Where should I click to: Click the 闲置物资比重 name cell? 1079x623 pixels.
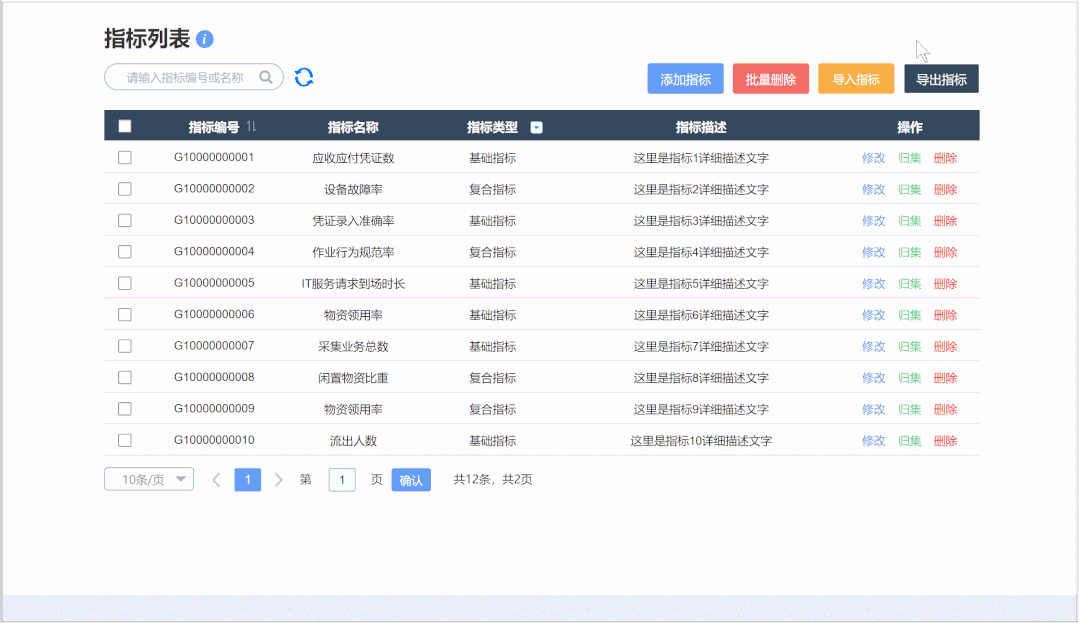pos(353,378)
